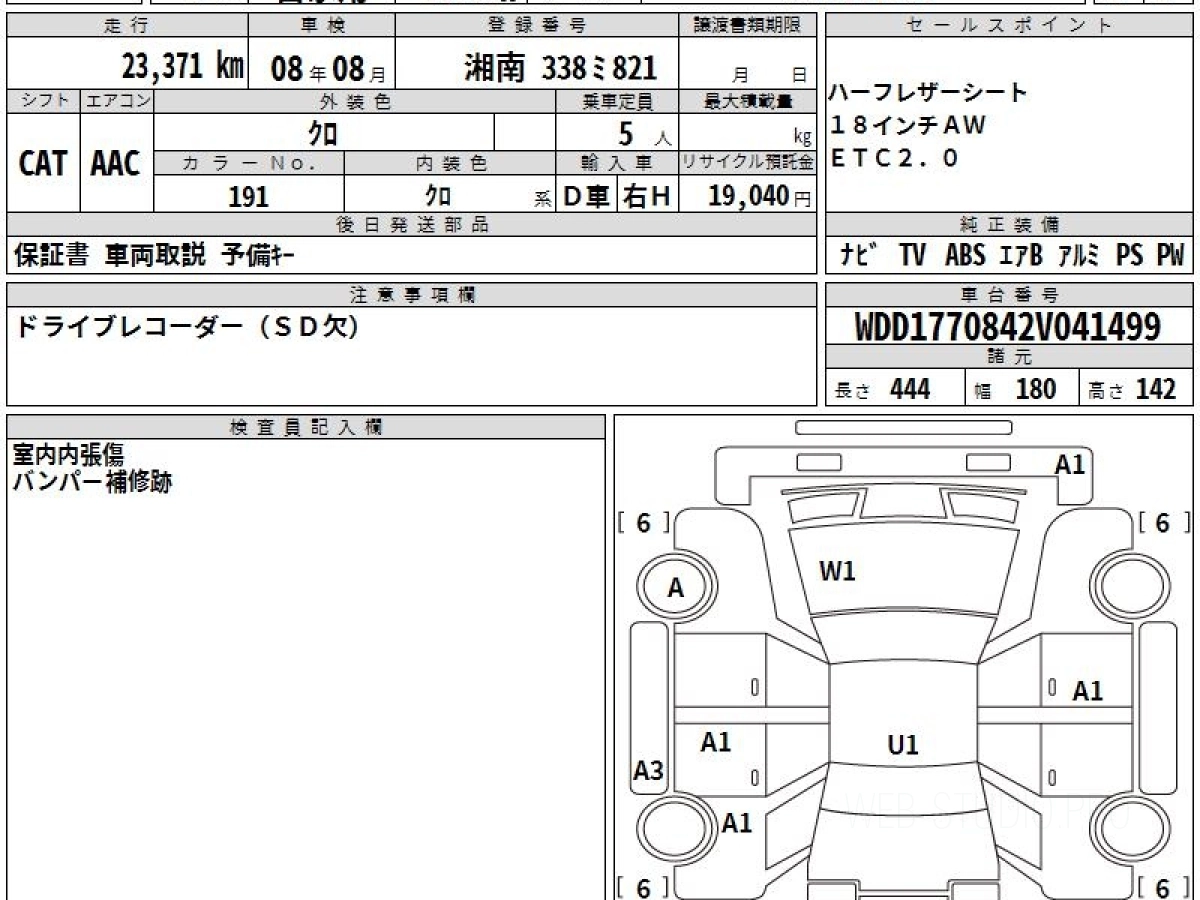Select アルミ in the equipment row

(1080, 256)
